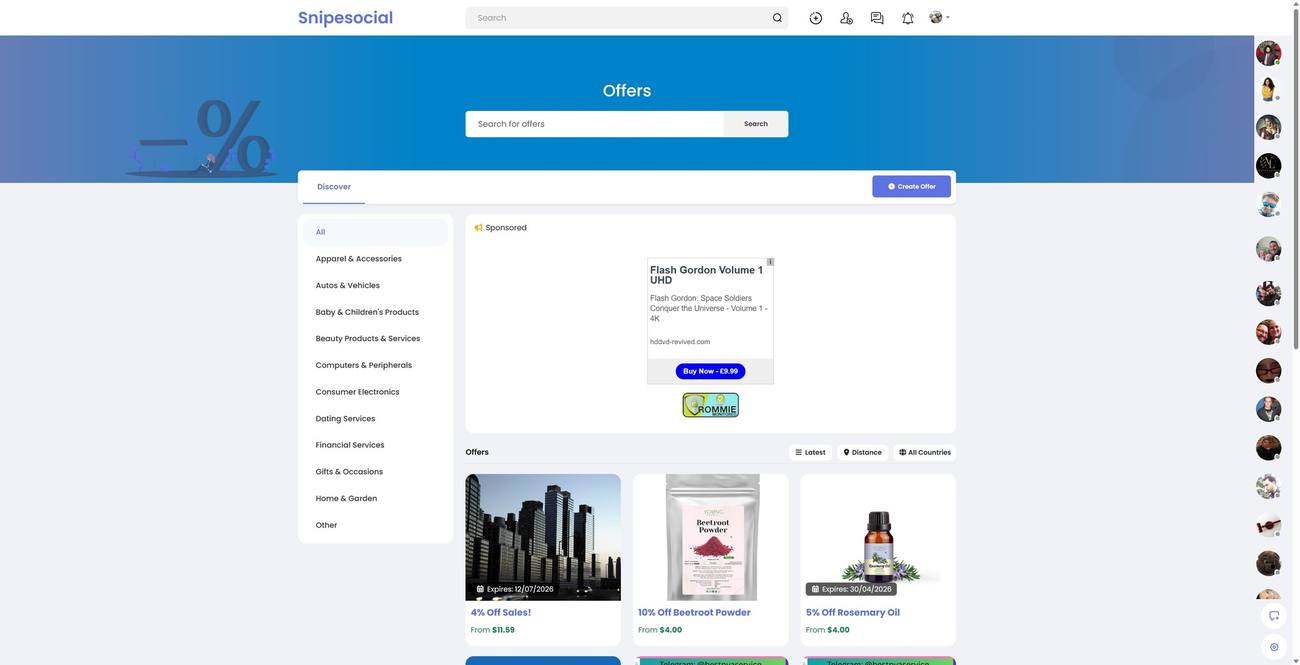The image size is (1300, 665).
Task: Open the Financial Services category
Action: [x=376, y=445]
